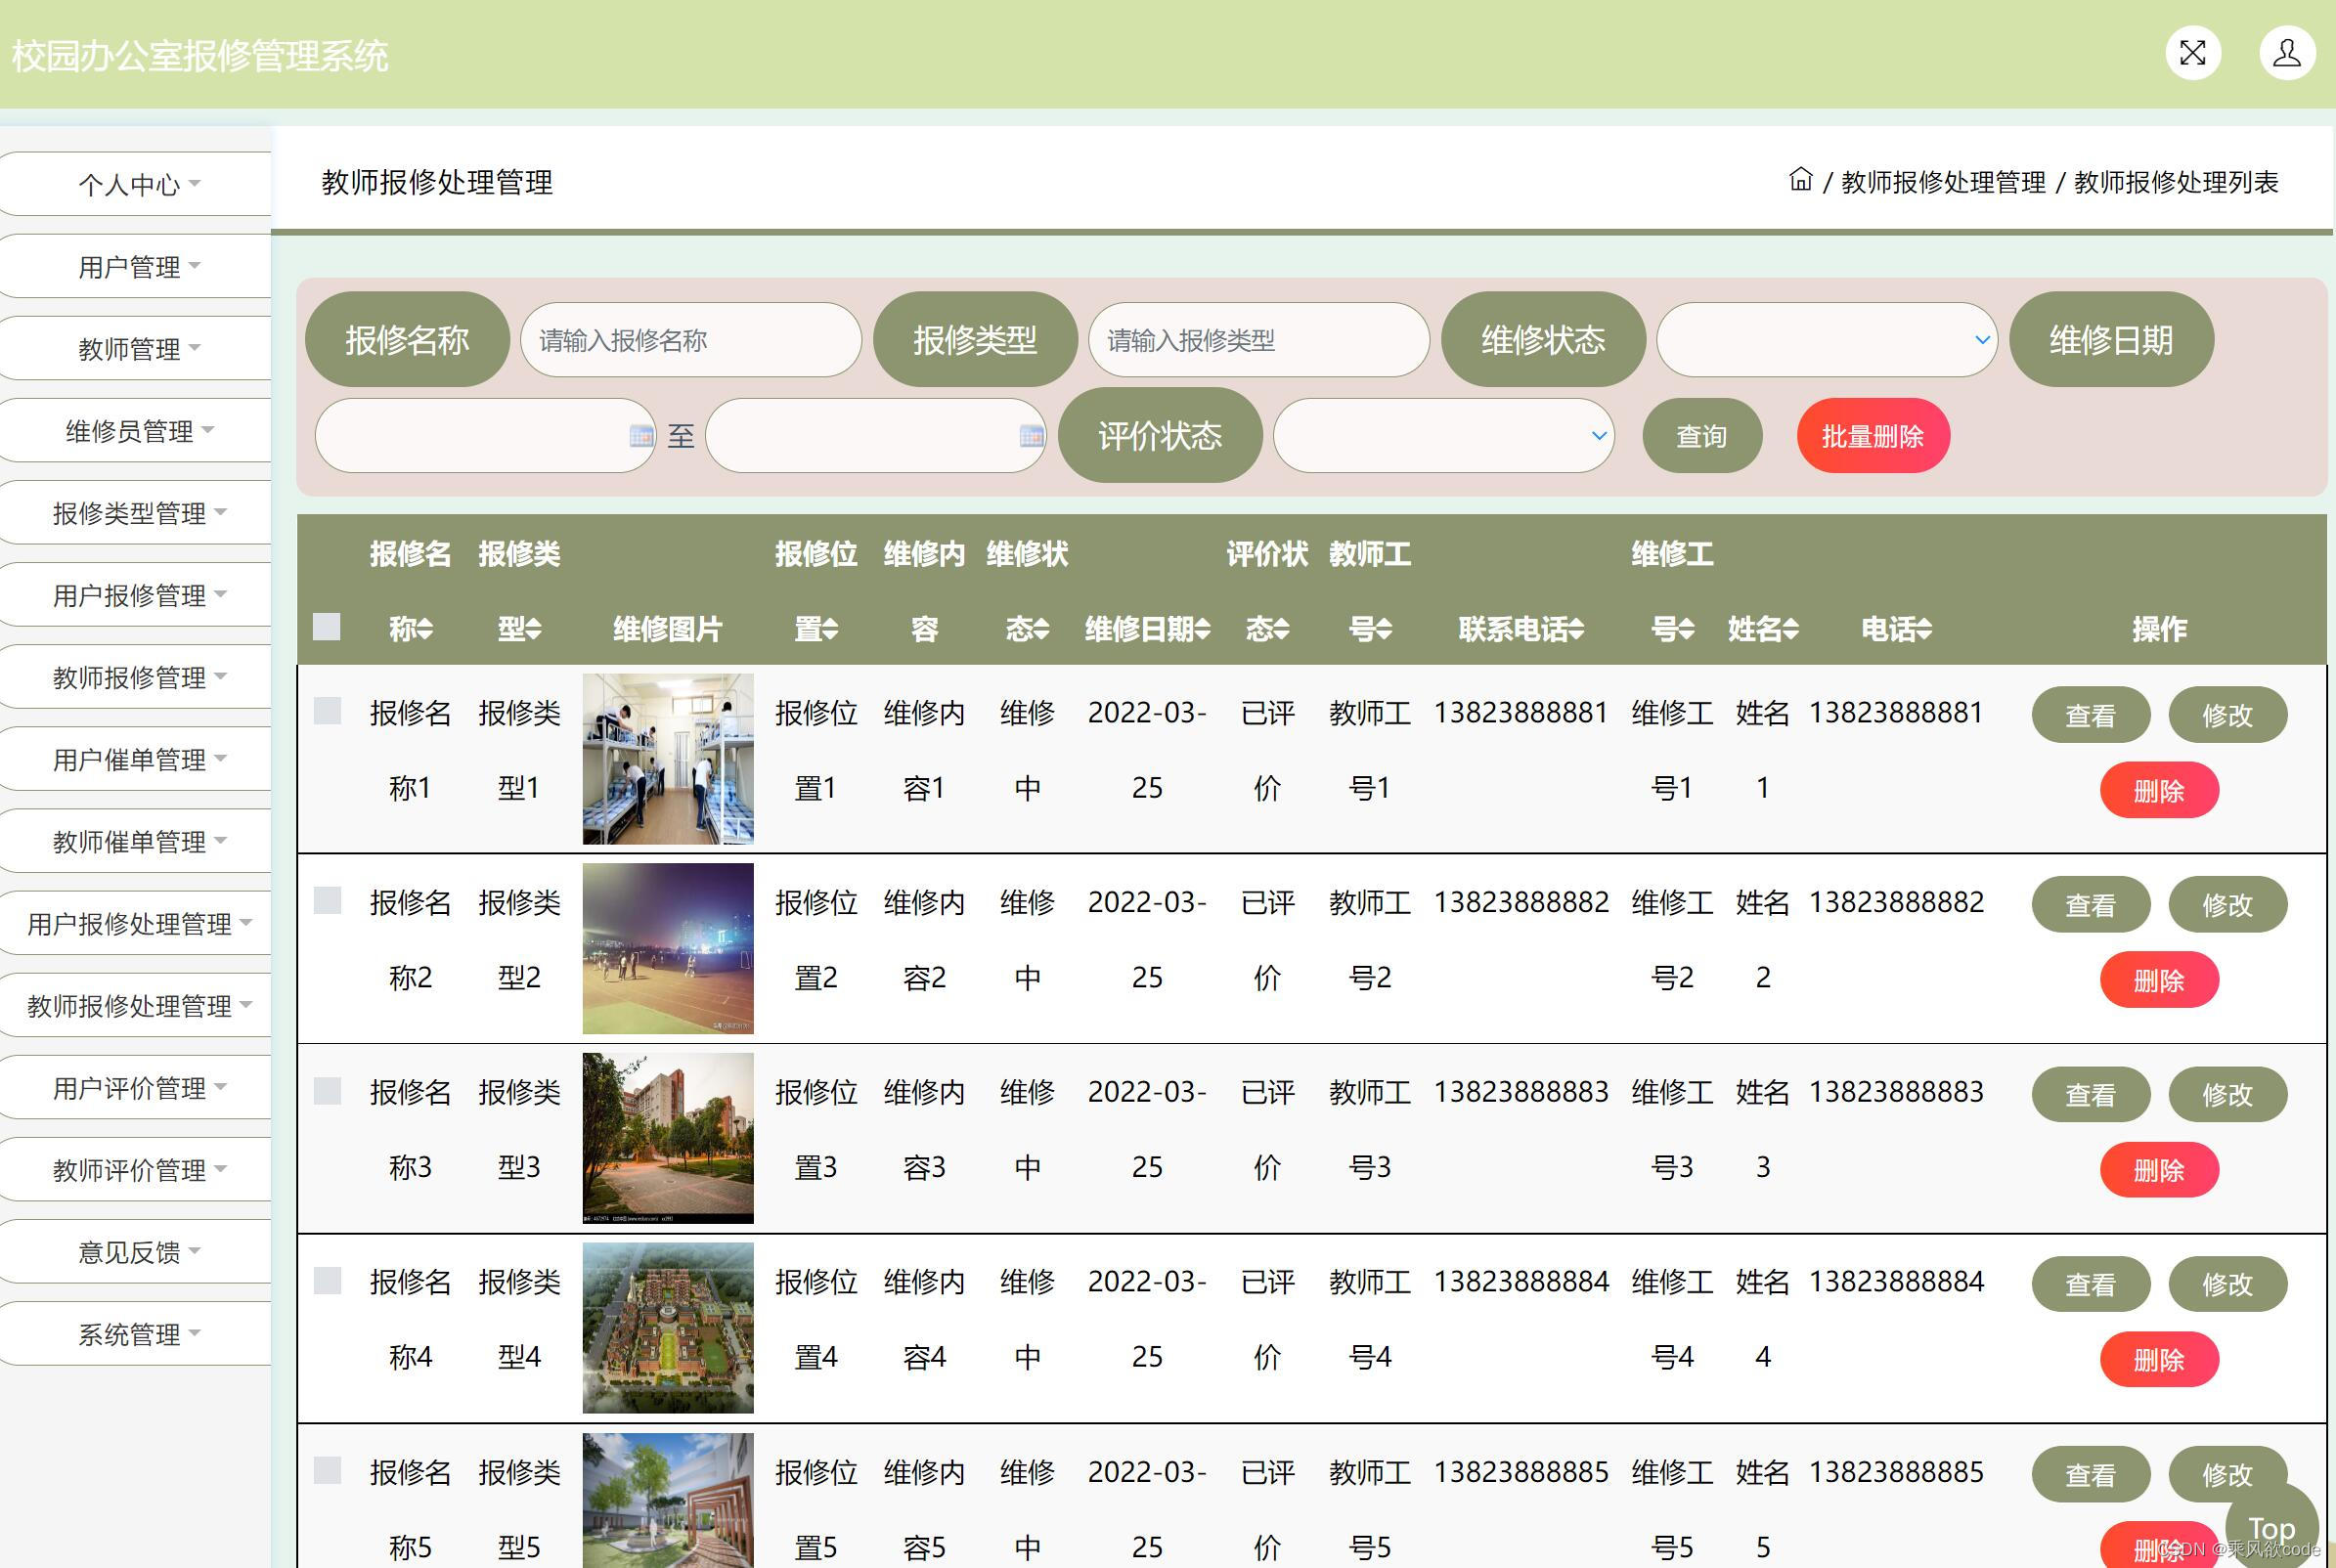Select checkbox for row 报修名称3
2336x1568 pixels.
click(x=327, y=1091)
